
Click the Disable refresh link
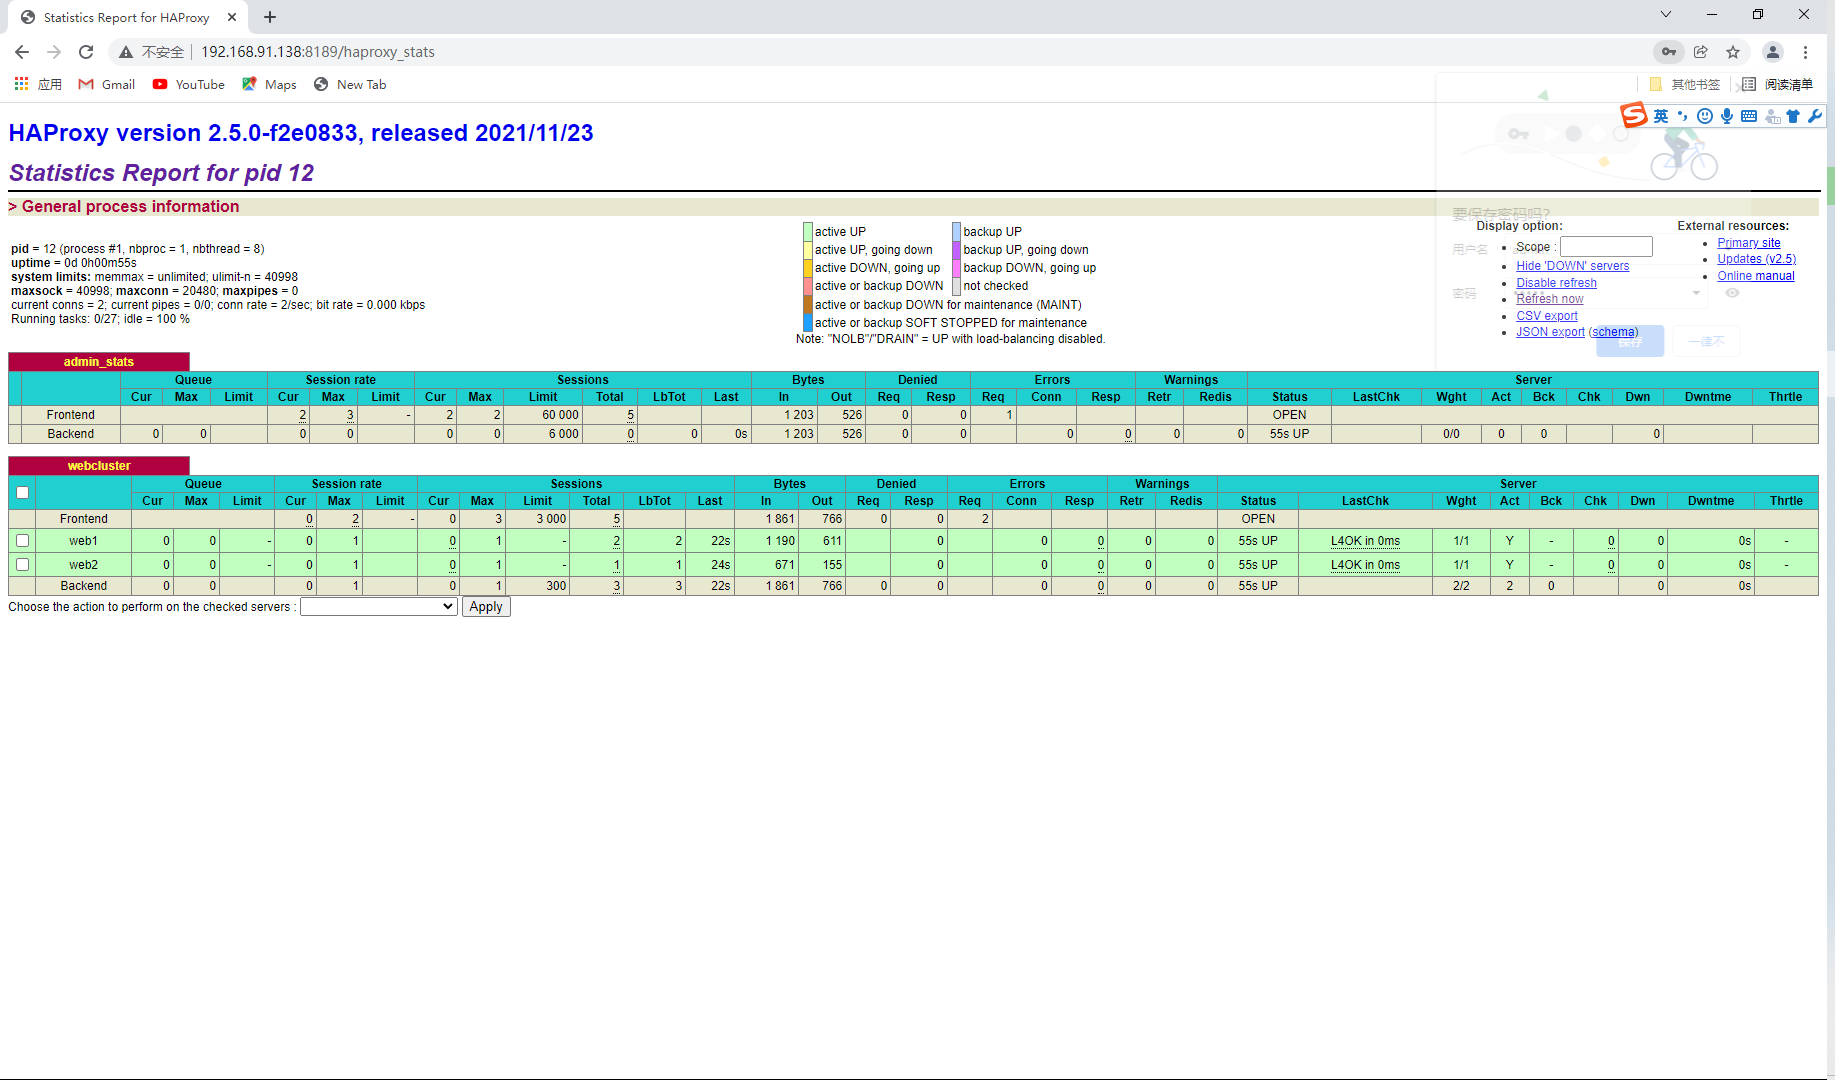click(x=1556, y=283)
